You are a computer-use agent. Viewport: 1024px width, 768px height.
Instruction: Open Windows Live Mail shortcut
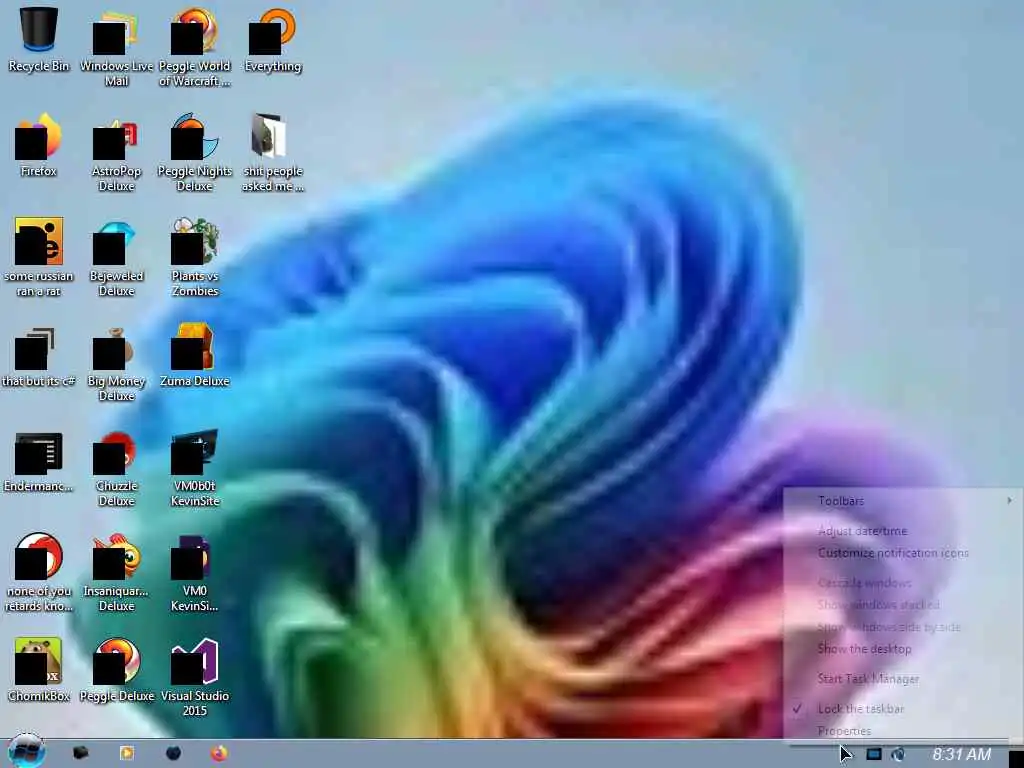pyautogui.click(x=116, y=47)
